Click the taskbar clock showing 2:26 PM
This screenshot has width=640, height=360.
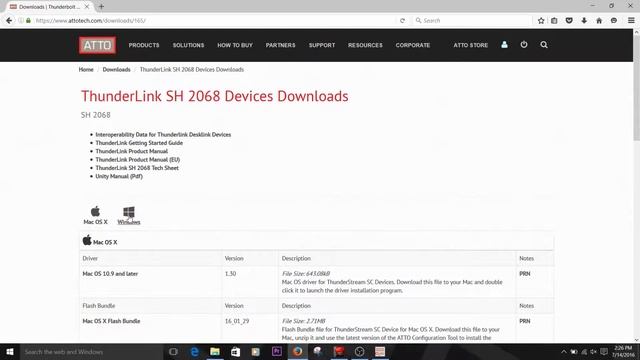623,351
